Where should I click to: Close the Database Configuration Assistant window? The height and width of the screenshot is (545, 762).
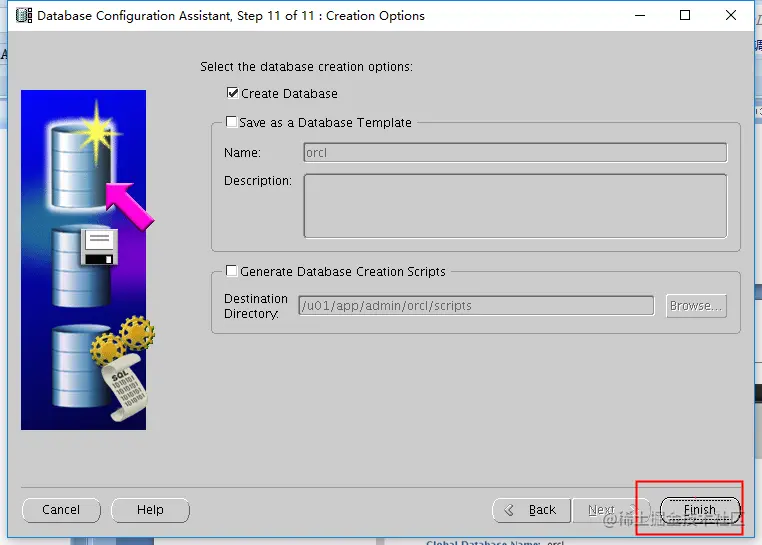[730, 16]
